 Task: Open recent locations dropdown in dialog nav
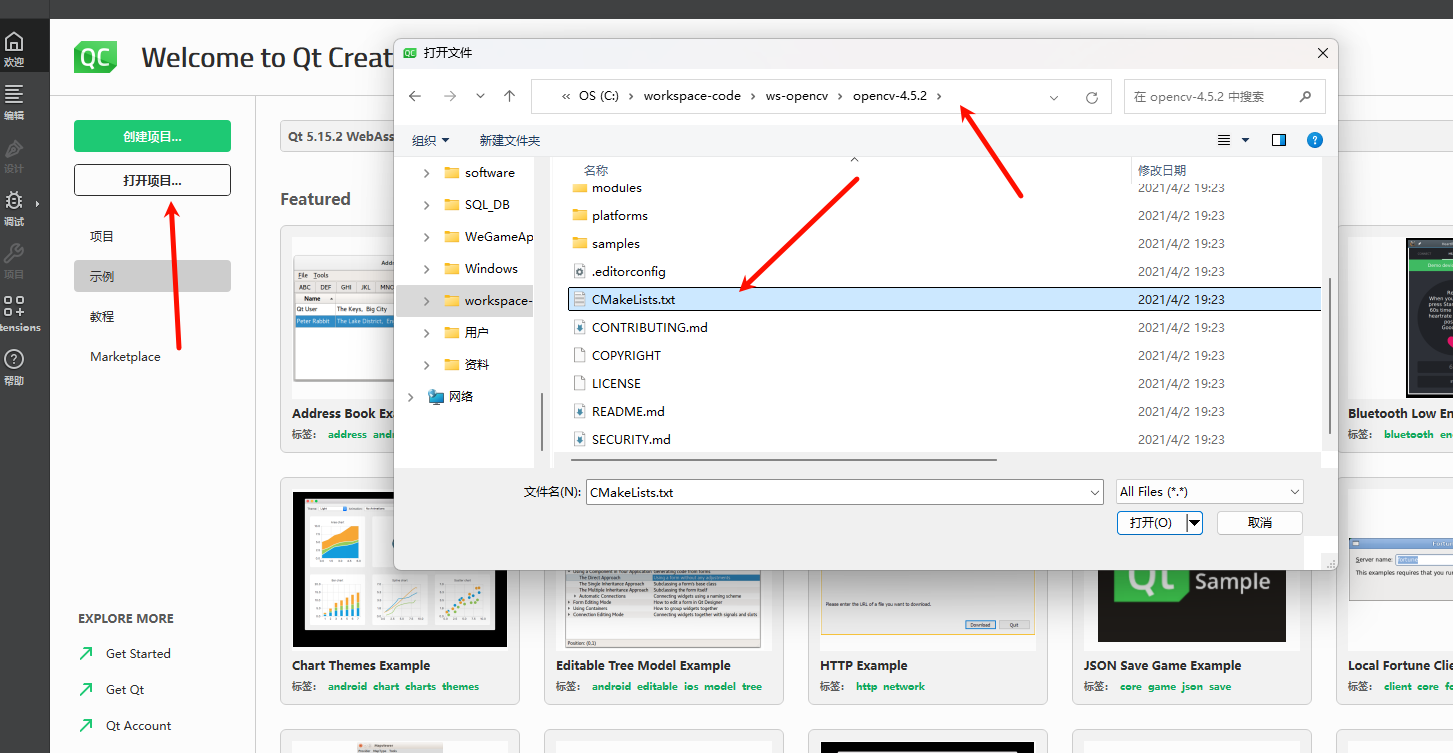pyautogui.click(x=480, y=96)
